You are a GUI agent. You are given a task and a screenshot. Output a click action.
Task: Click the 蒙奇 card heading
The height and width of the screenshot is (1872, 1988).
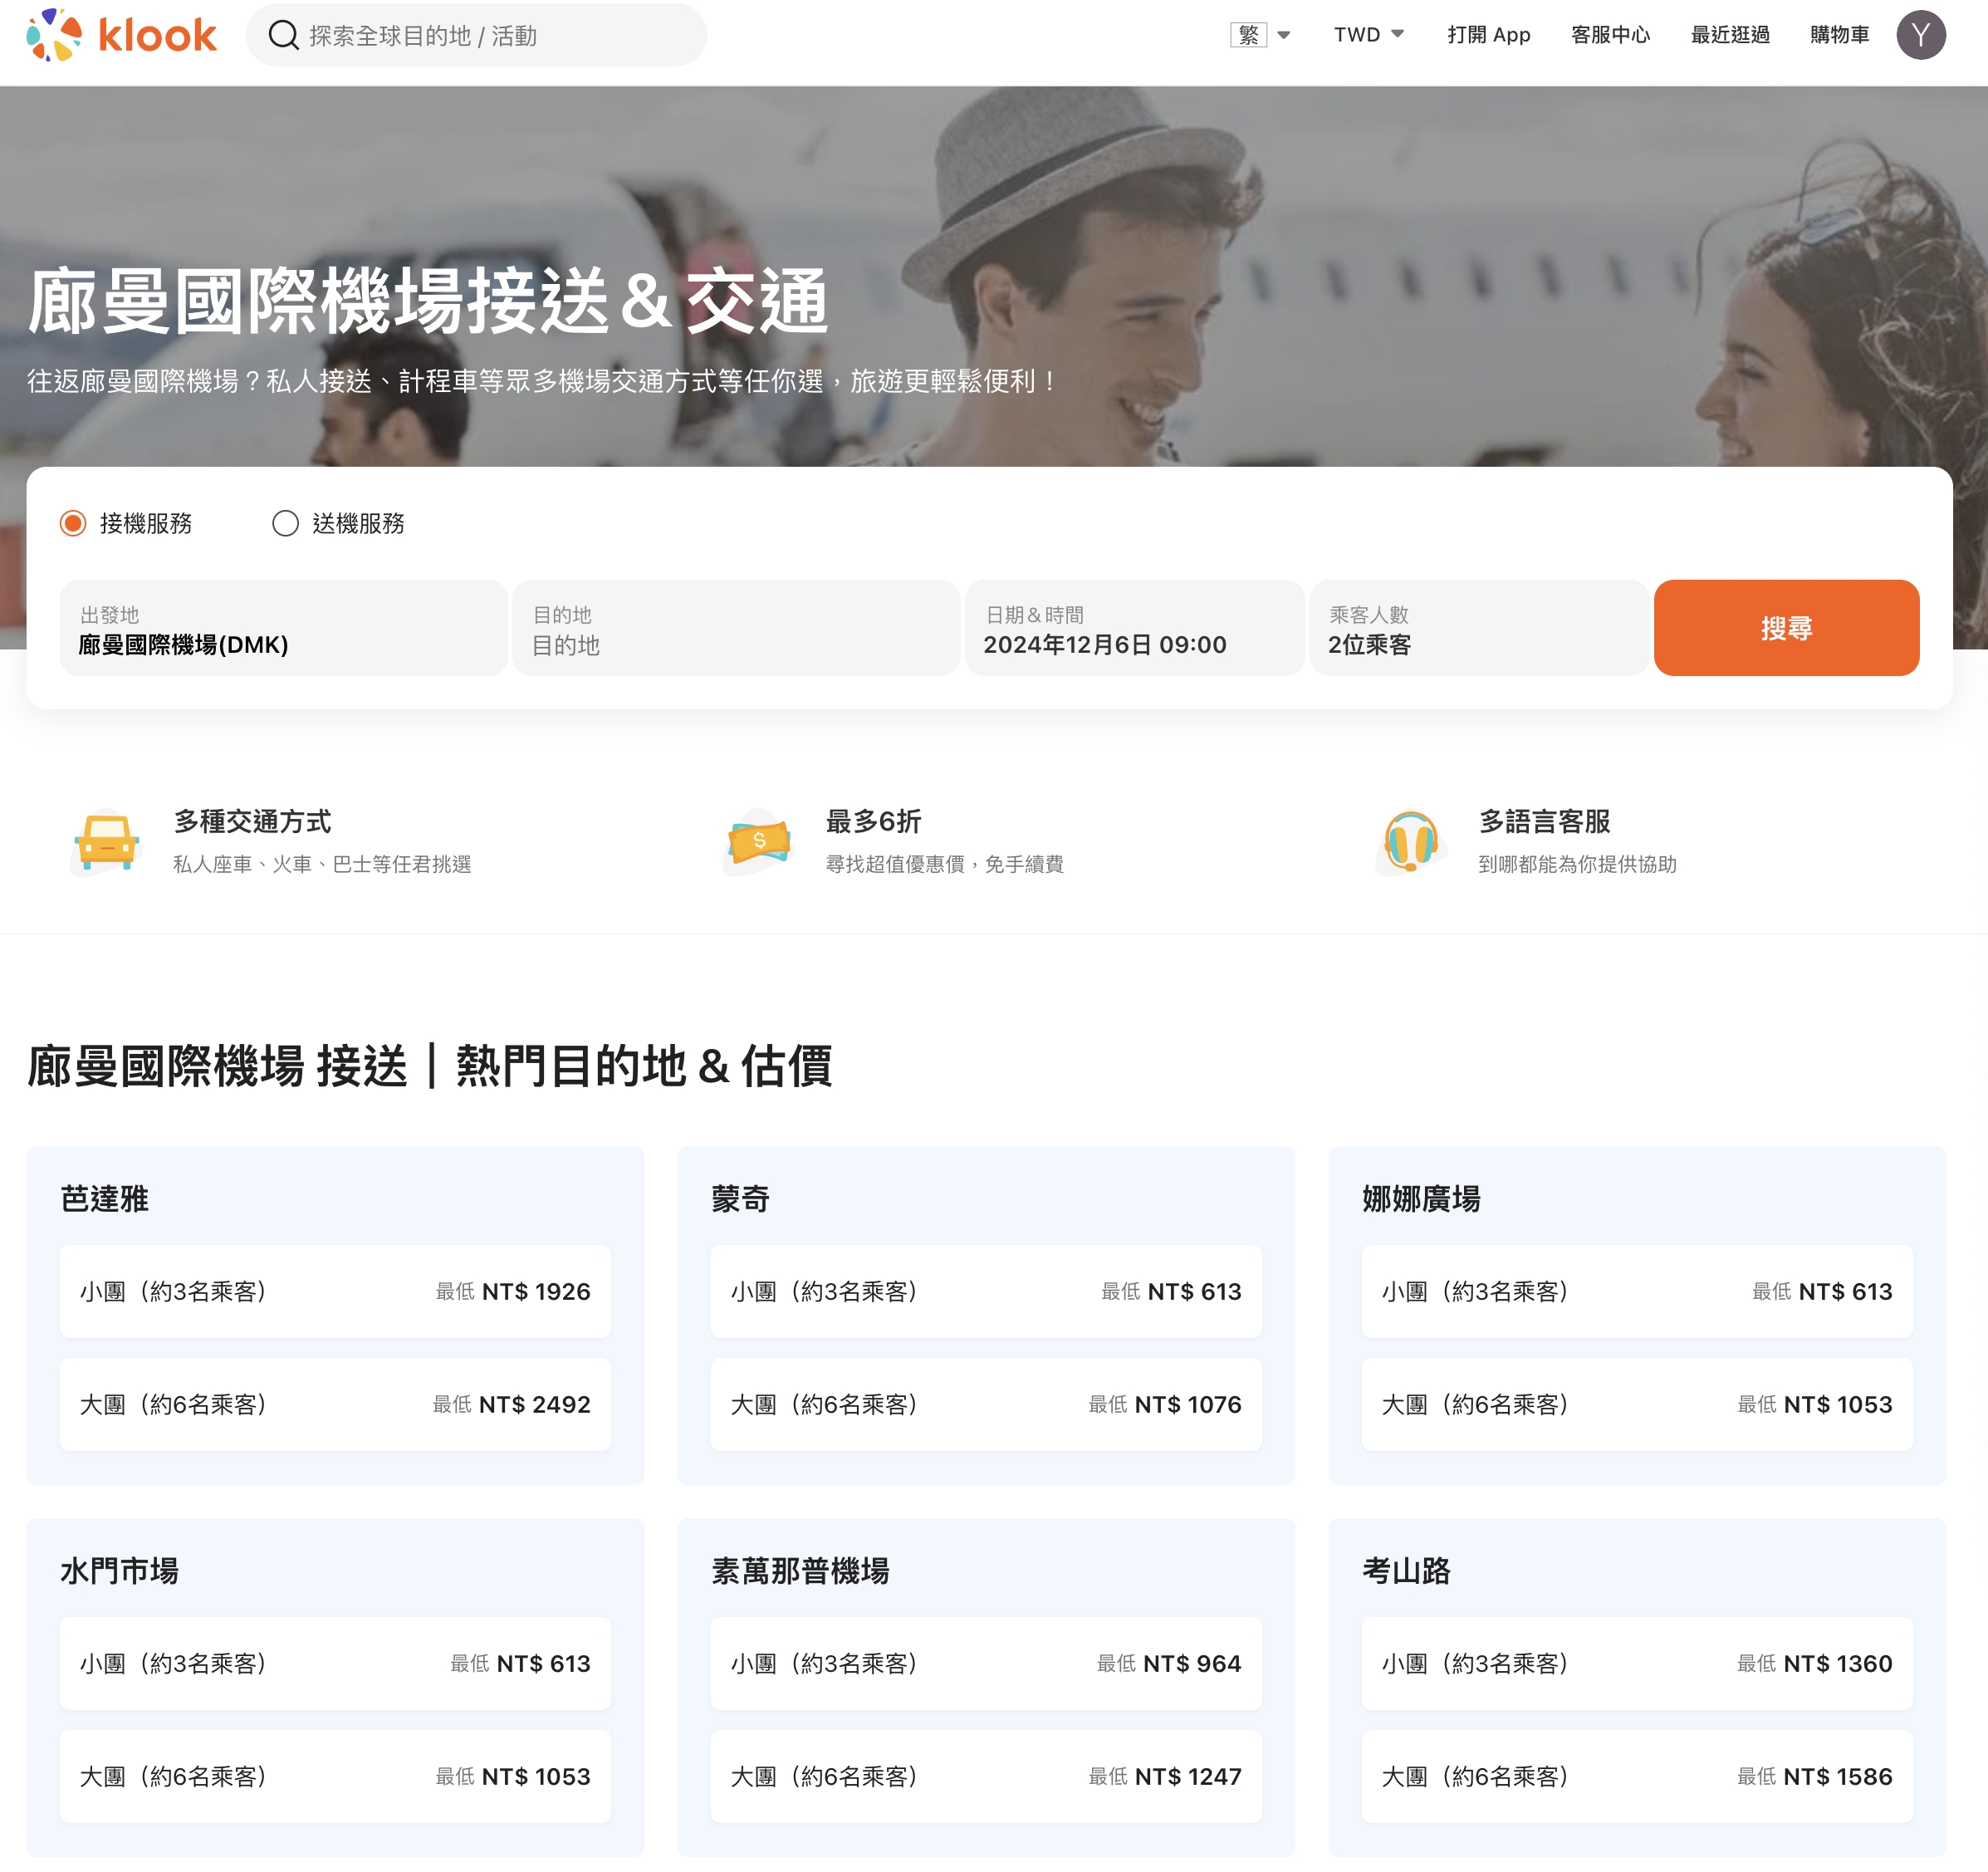pos(740,1198)
